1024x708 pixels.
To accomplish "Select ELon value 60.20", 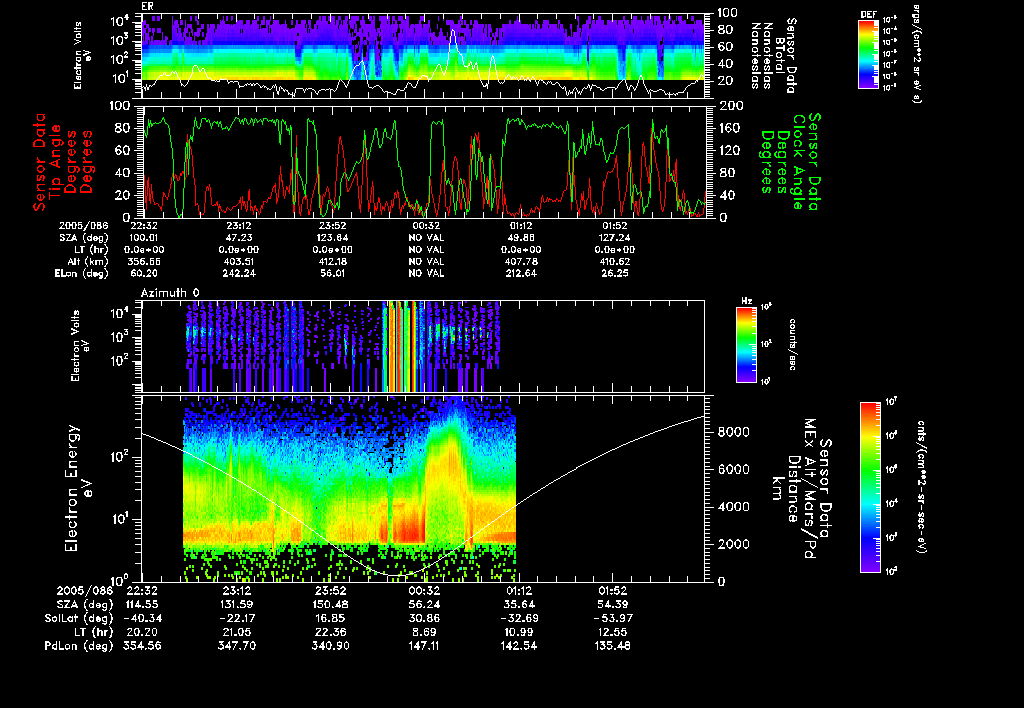I will (144, 273).
